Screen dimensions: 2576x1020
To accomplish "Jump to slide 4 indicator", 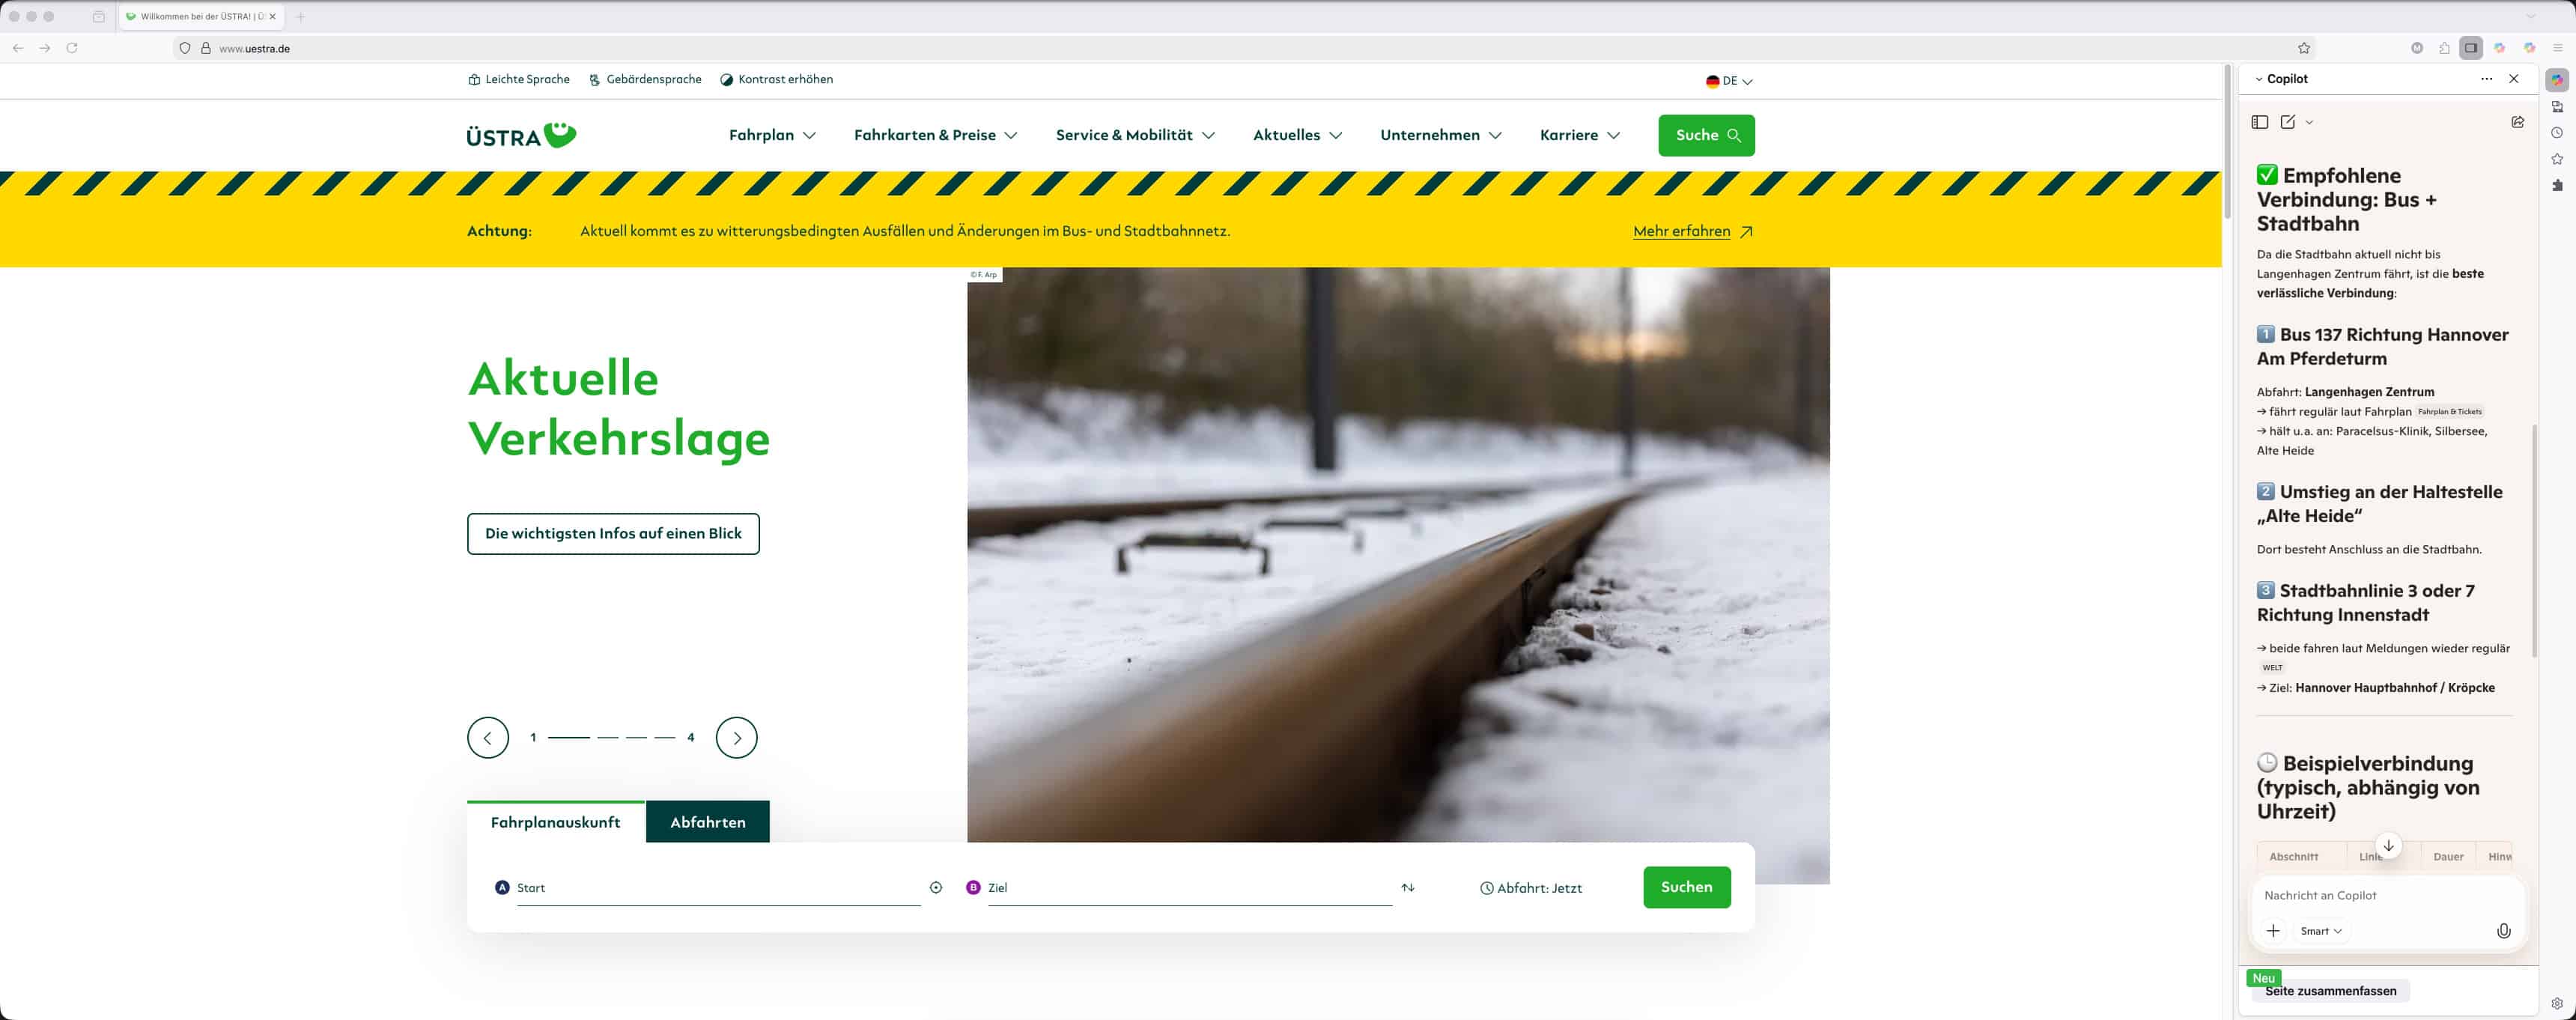I will pyautogui.click(x=665, y=738).
